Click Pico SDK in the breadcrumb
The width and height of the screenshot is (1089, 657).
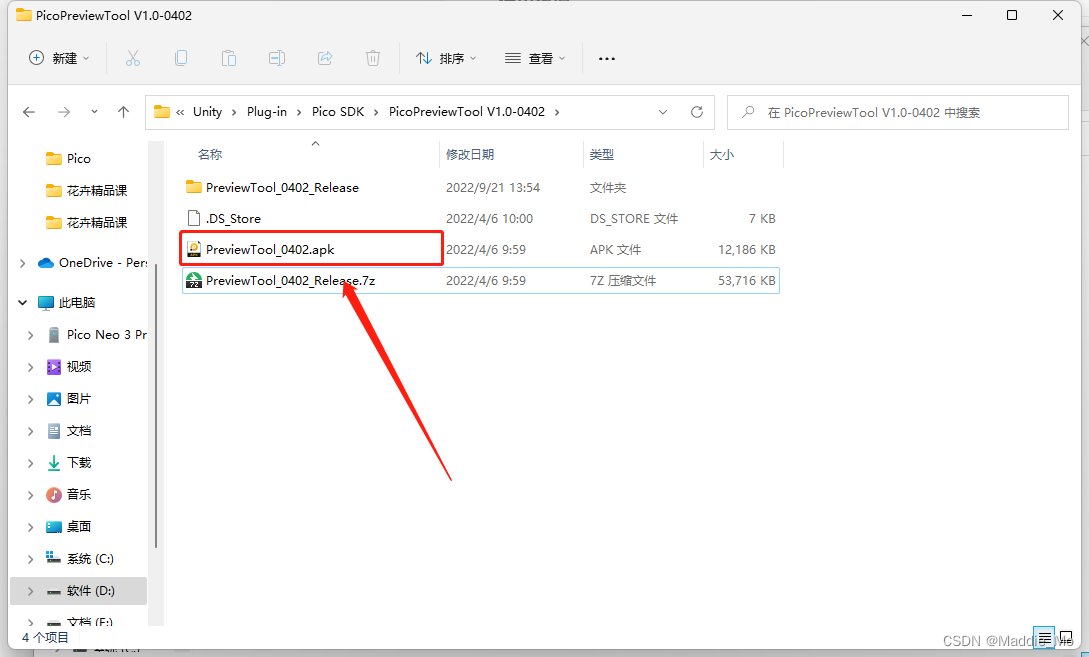[338, 112]
